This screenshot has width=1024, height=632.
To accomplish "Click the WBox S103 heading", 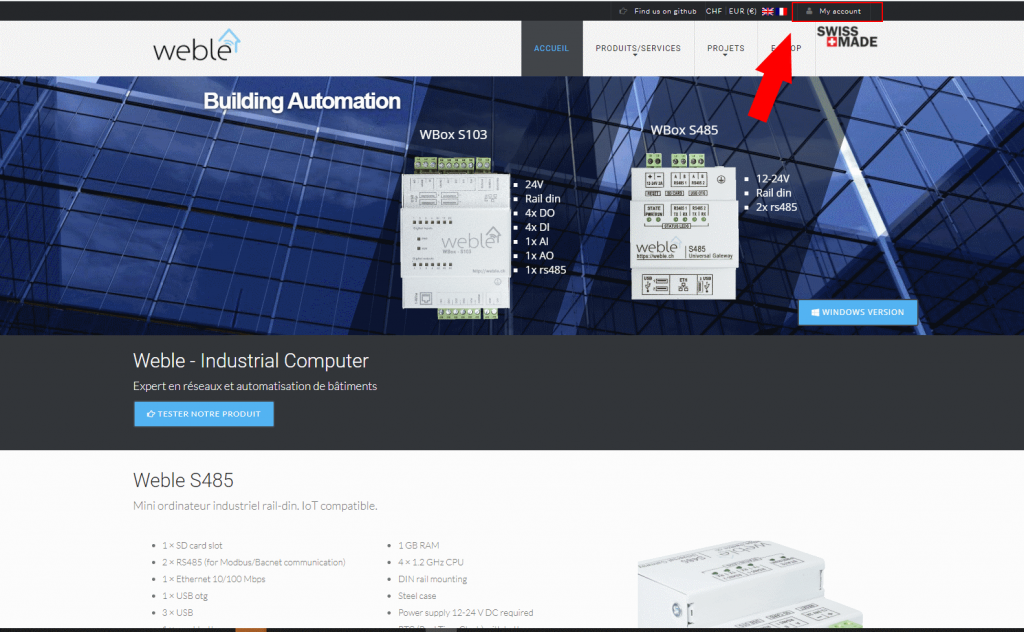I will tap(453, 134).
